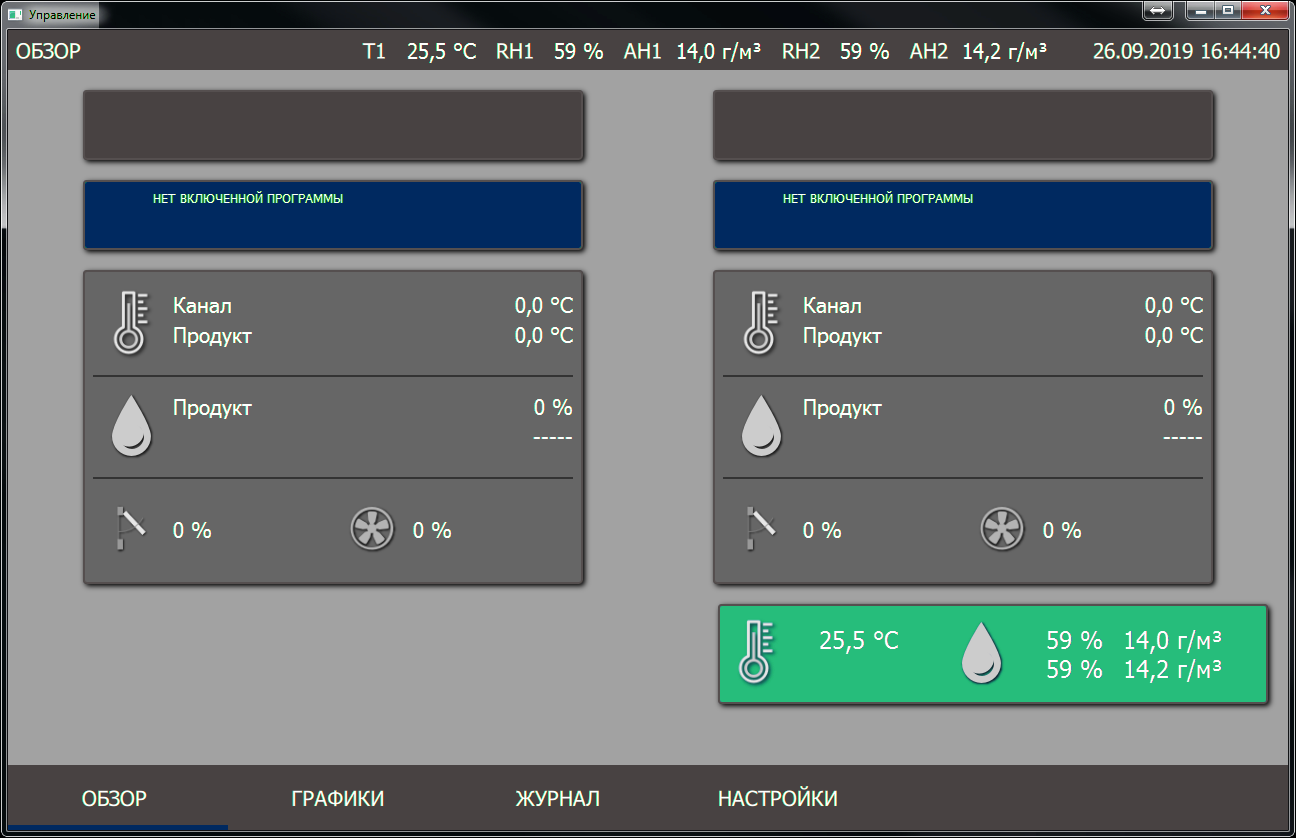Open the НАСТРОЙКИ tab
Screen dimensions: 1296x838
(x=778, y=799)
